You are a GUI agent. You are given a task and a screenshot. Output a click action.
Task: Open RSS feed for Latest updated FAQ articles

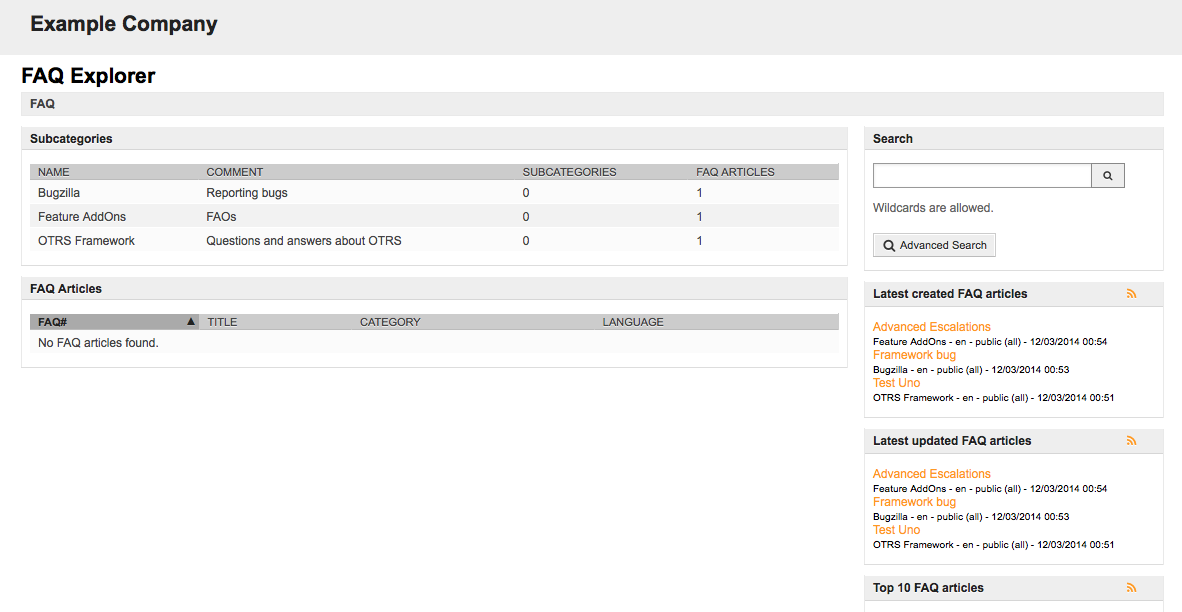click(1131, 440)
